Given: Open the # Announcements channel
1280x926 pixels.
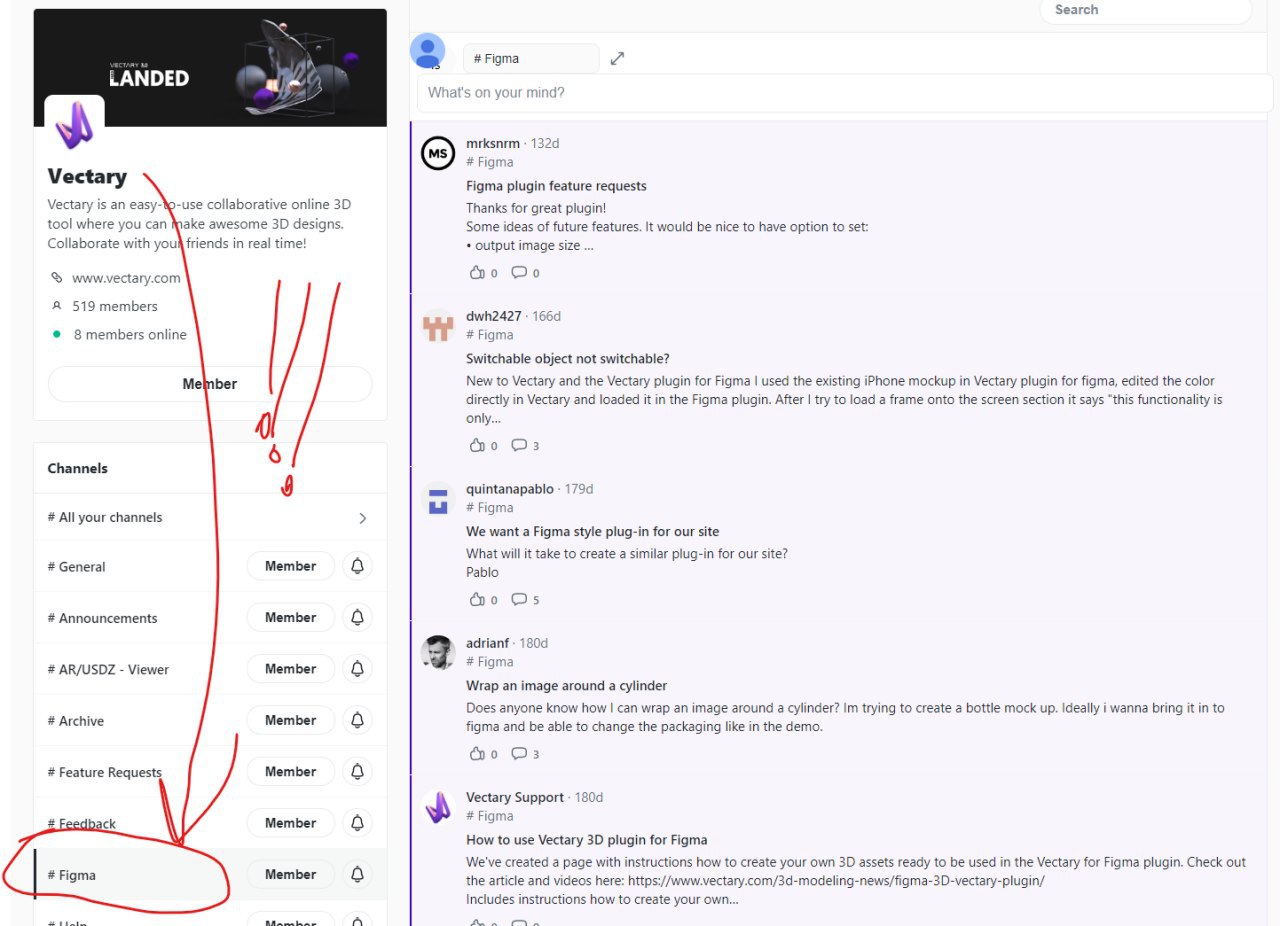Looking at the screenshot, I should point(102,618).
